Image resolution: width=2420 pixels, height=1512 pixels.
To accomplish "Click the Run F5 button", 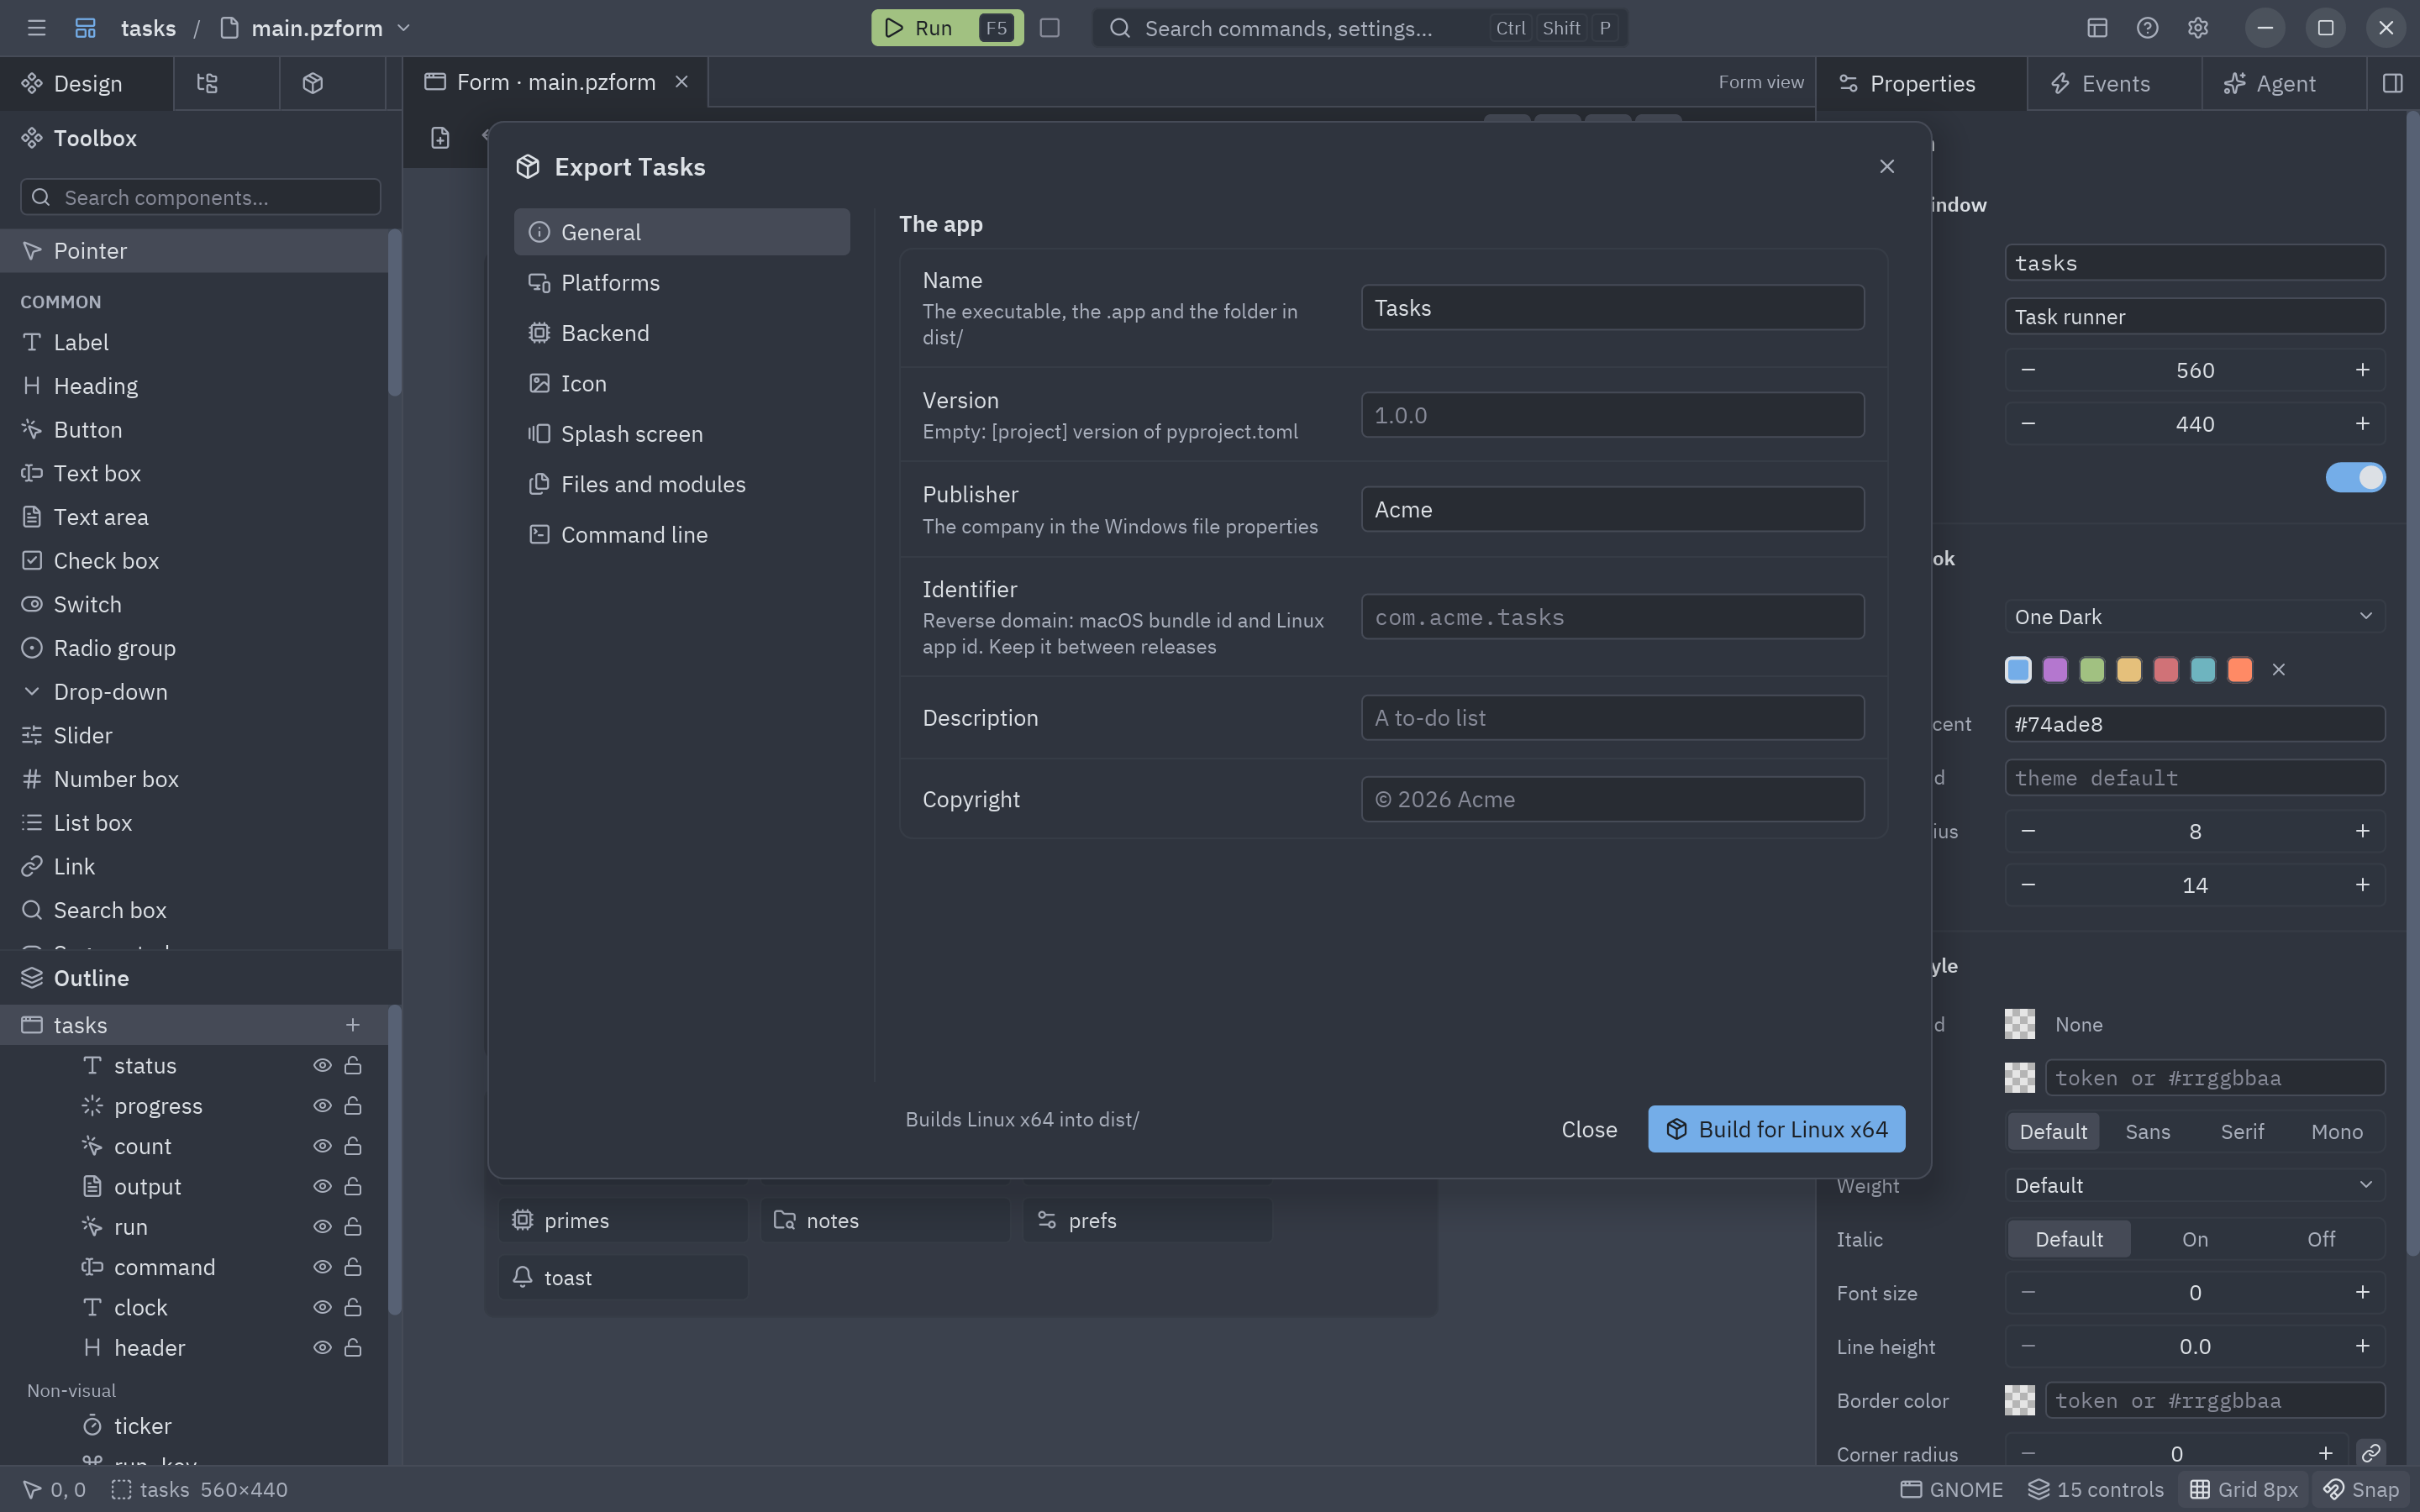I will (x=946, y=28).
